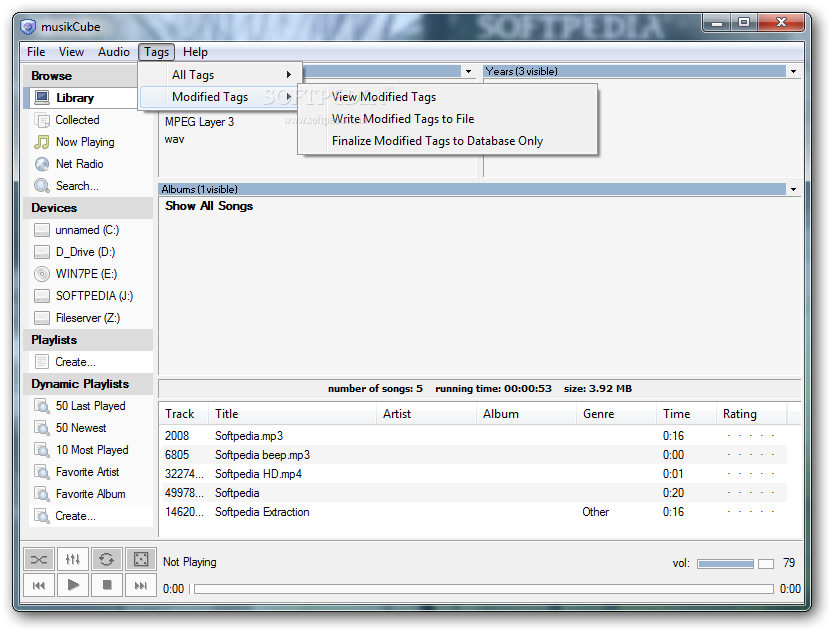Select the unnamed (C:) drive icon
The image size is (832, 632).
(41, 230)
